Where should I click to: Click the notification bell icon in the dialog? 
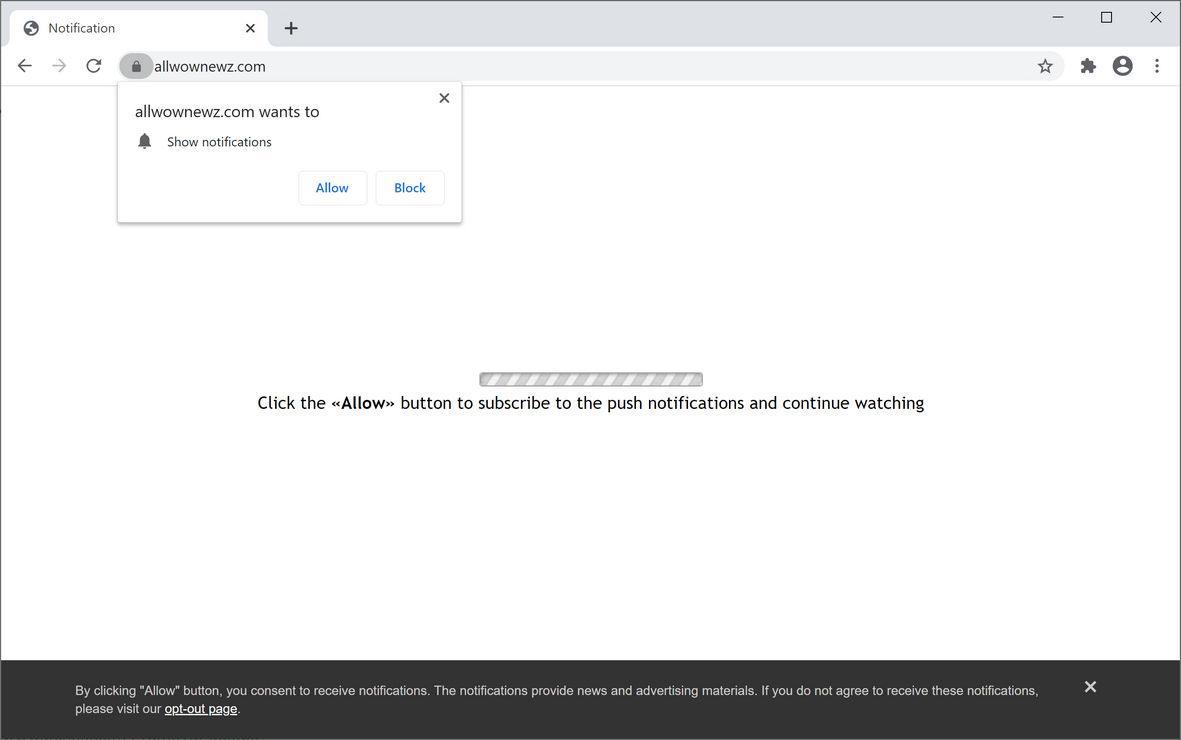(x=144, y=141)
